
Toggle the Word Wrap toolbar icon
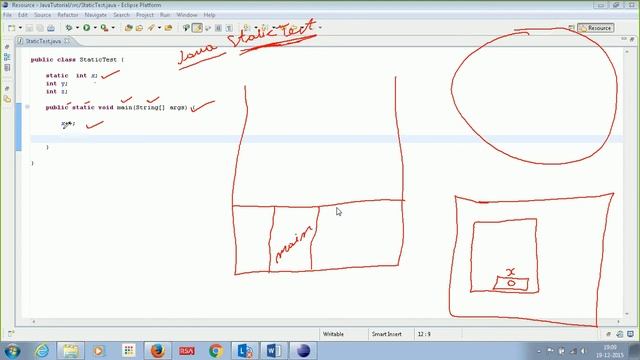208,28
